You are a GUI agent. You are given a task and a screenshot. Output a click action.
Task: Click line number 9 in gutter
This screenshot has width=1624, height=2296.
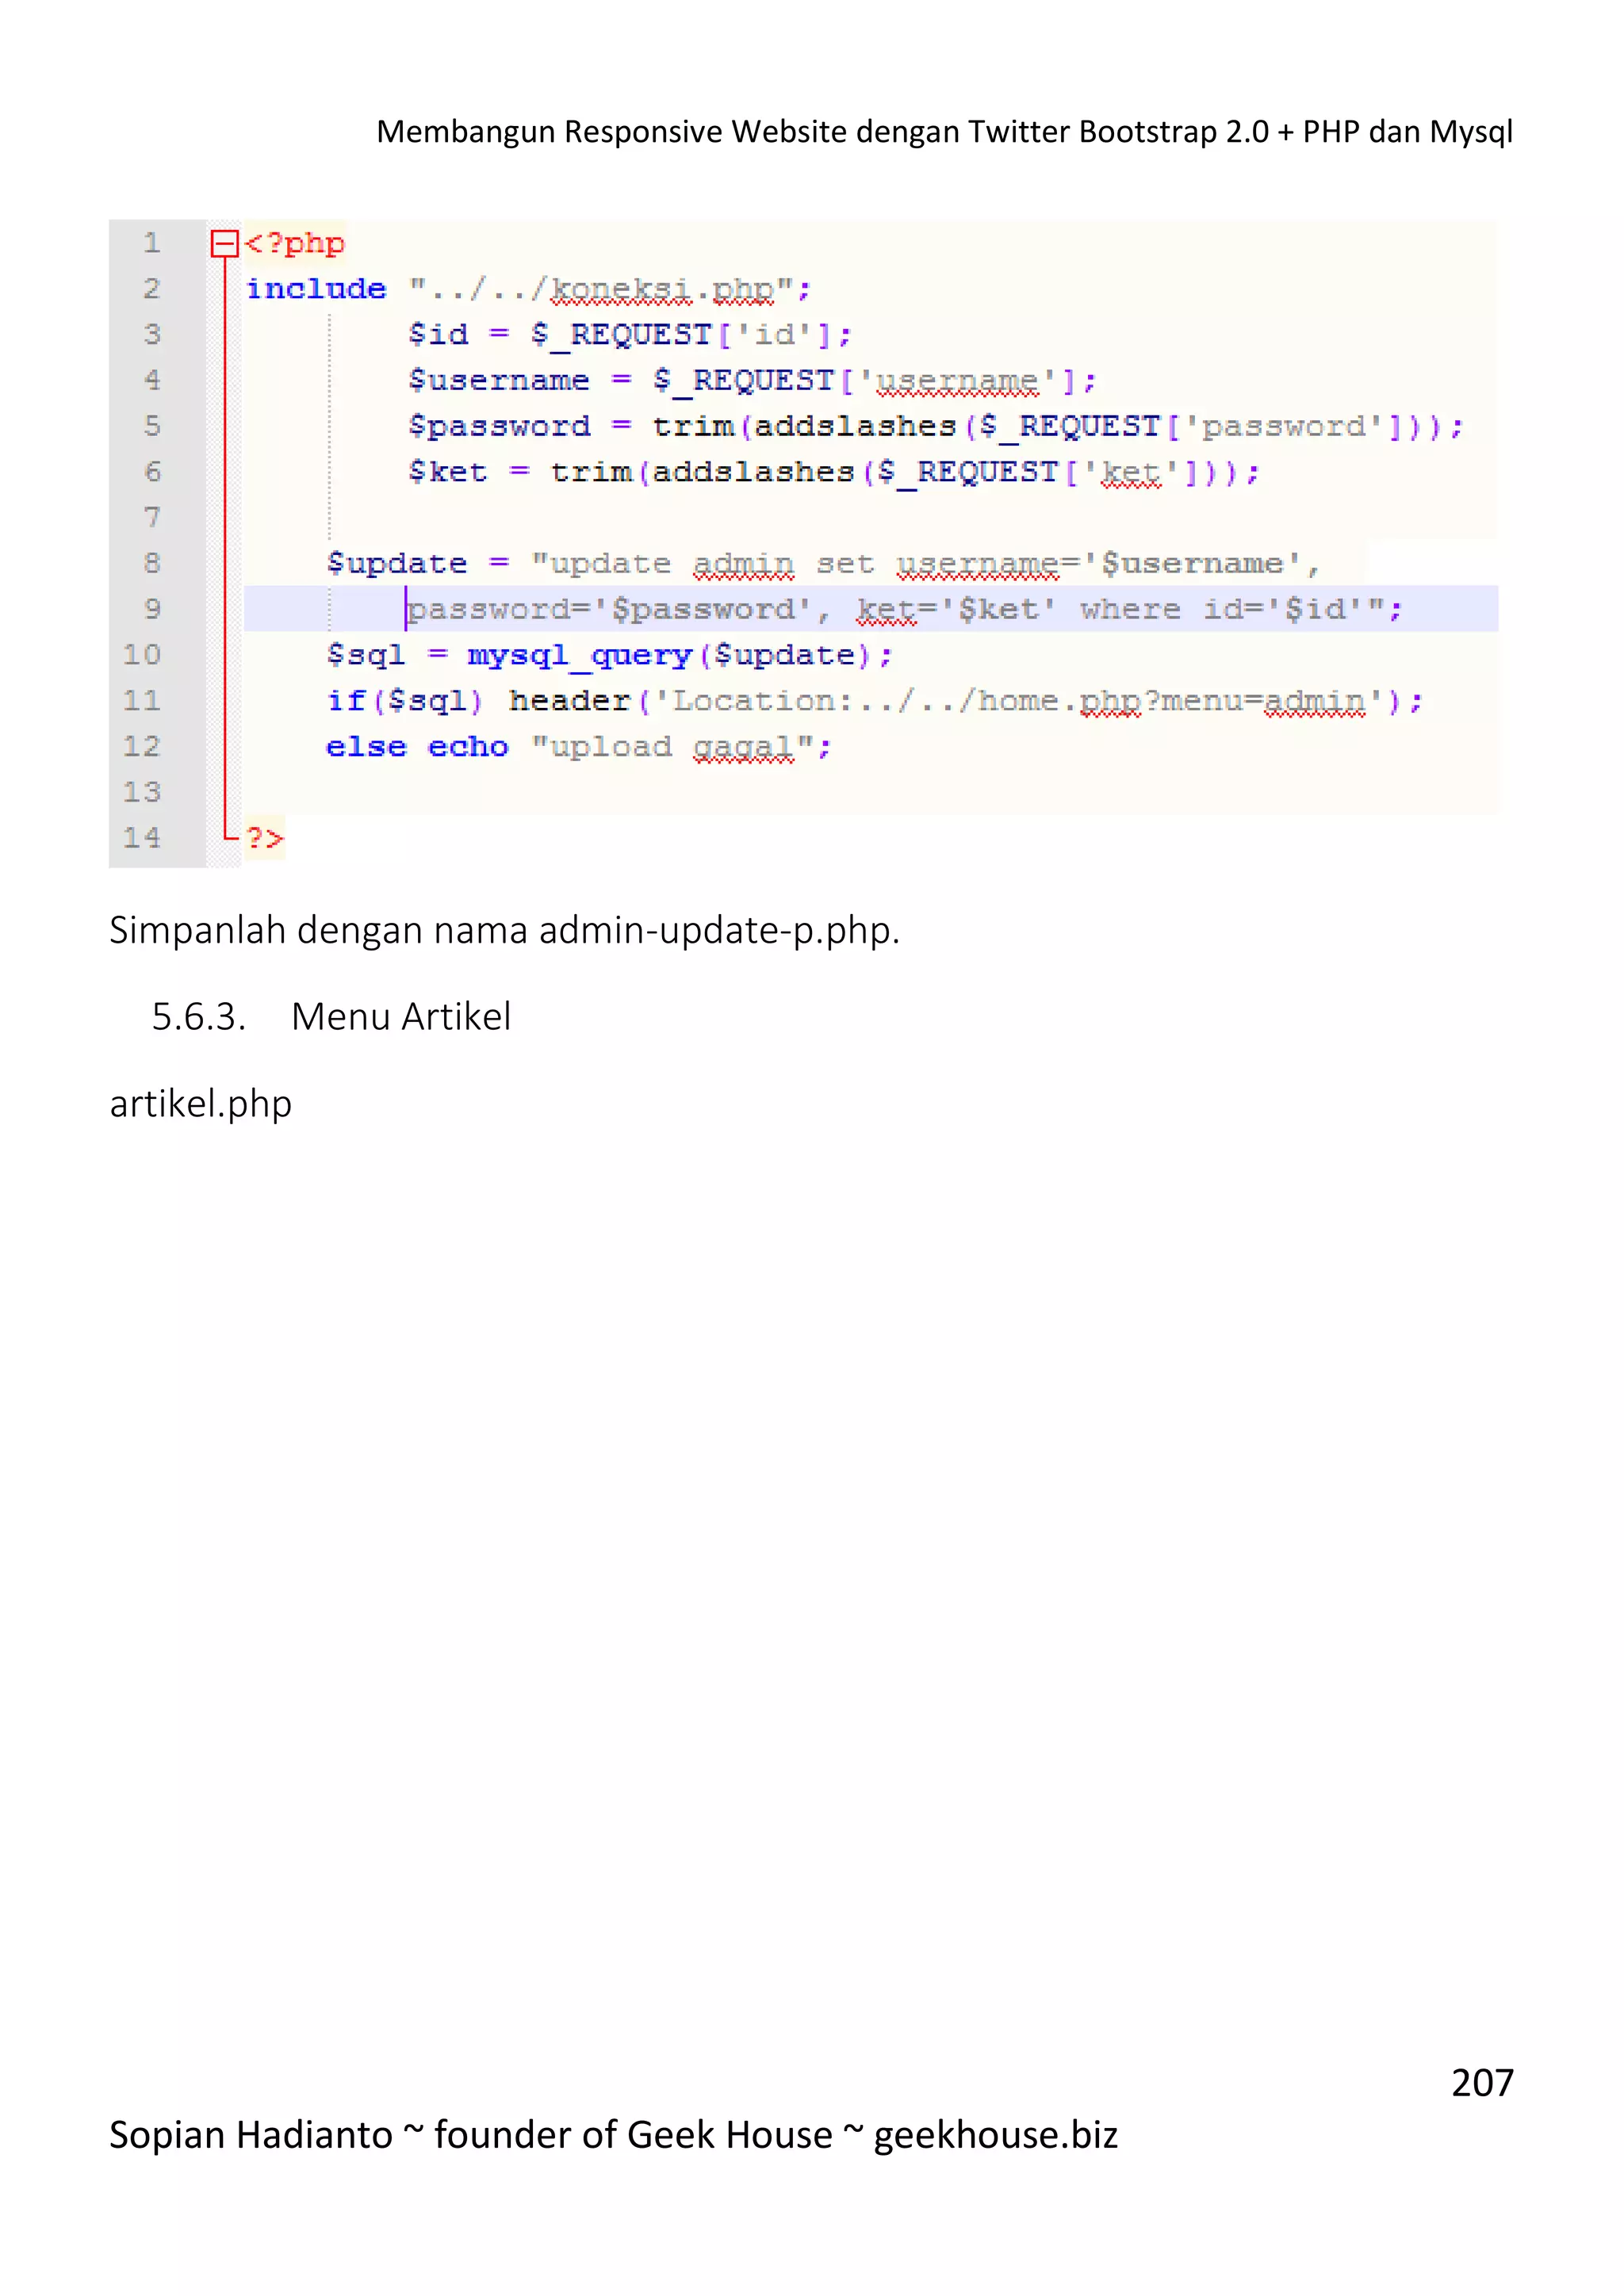152,609
